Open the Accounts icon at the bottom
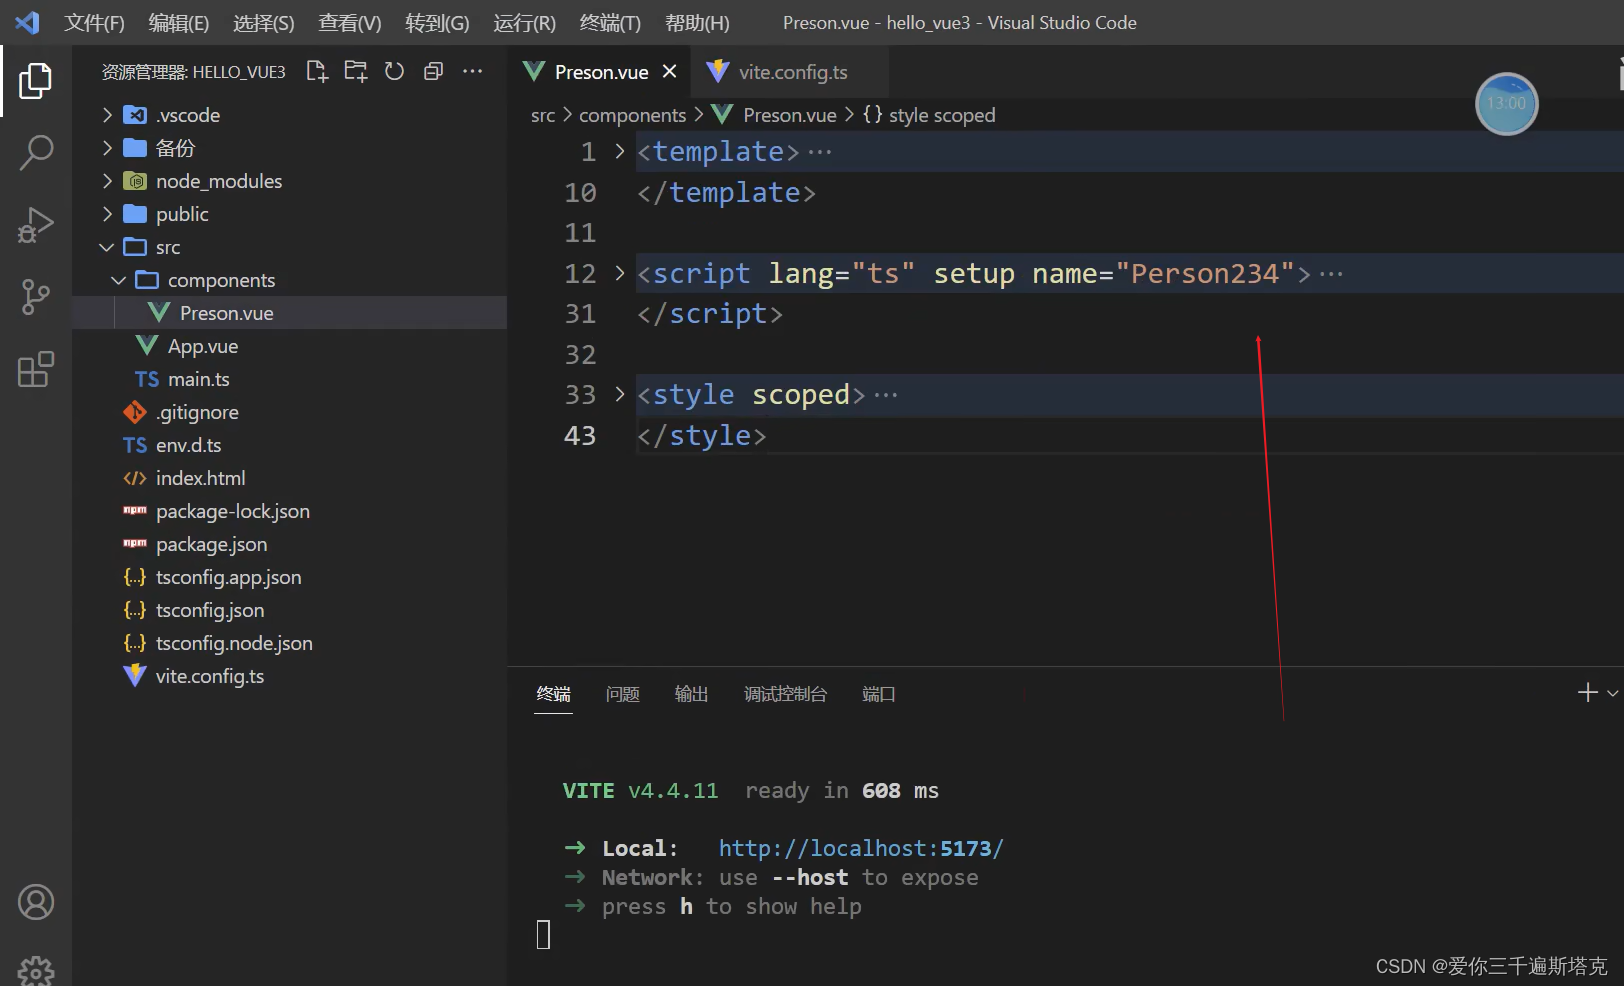This screenshot has height=986, width=1624. (x=36, y=902)
